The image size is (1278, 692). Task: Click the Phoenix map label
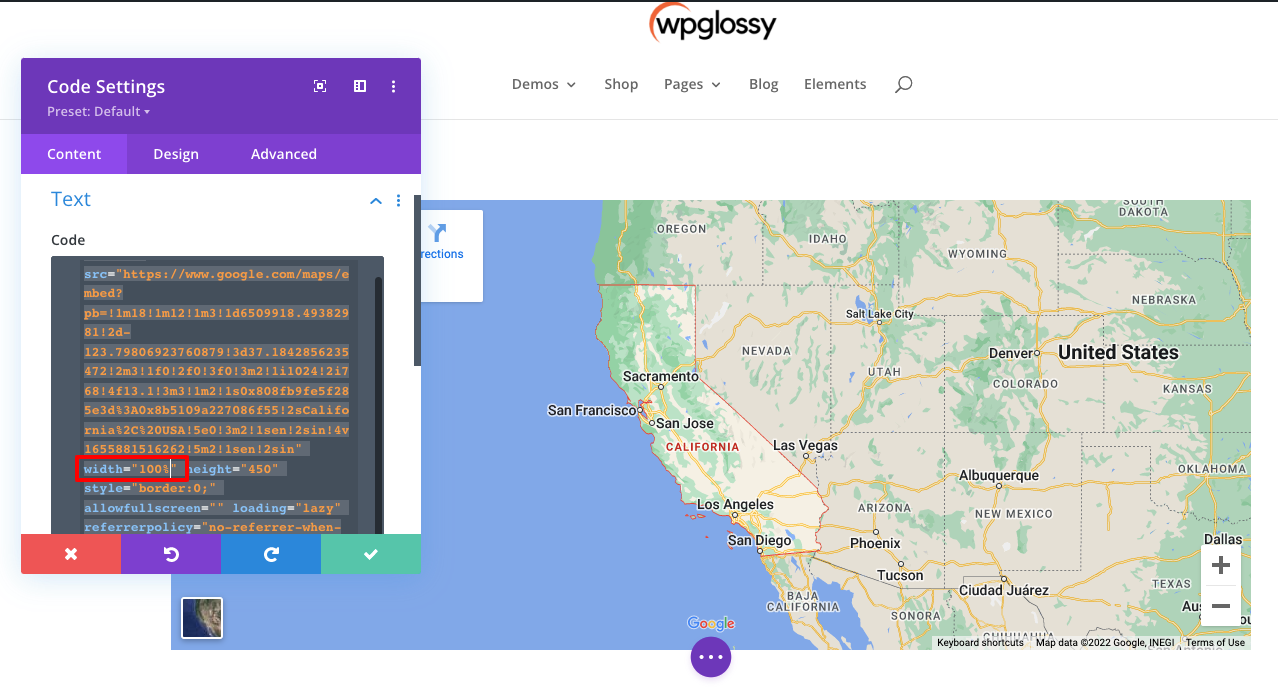coord(875,544)
